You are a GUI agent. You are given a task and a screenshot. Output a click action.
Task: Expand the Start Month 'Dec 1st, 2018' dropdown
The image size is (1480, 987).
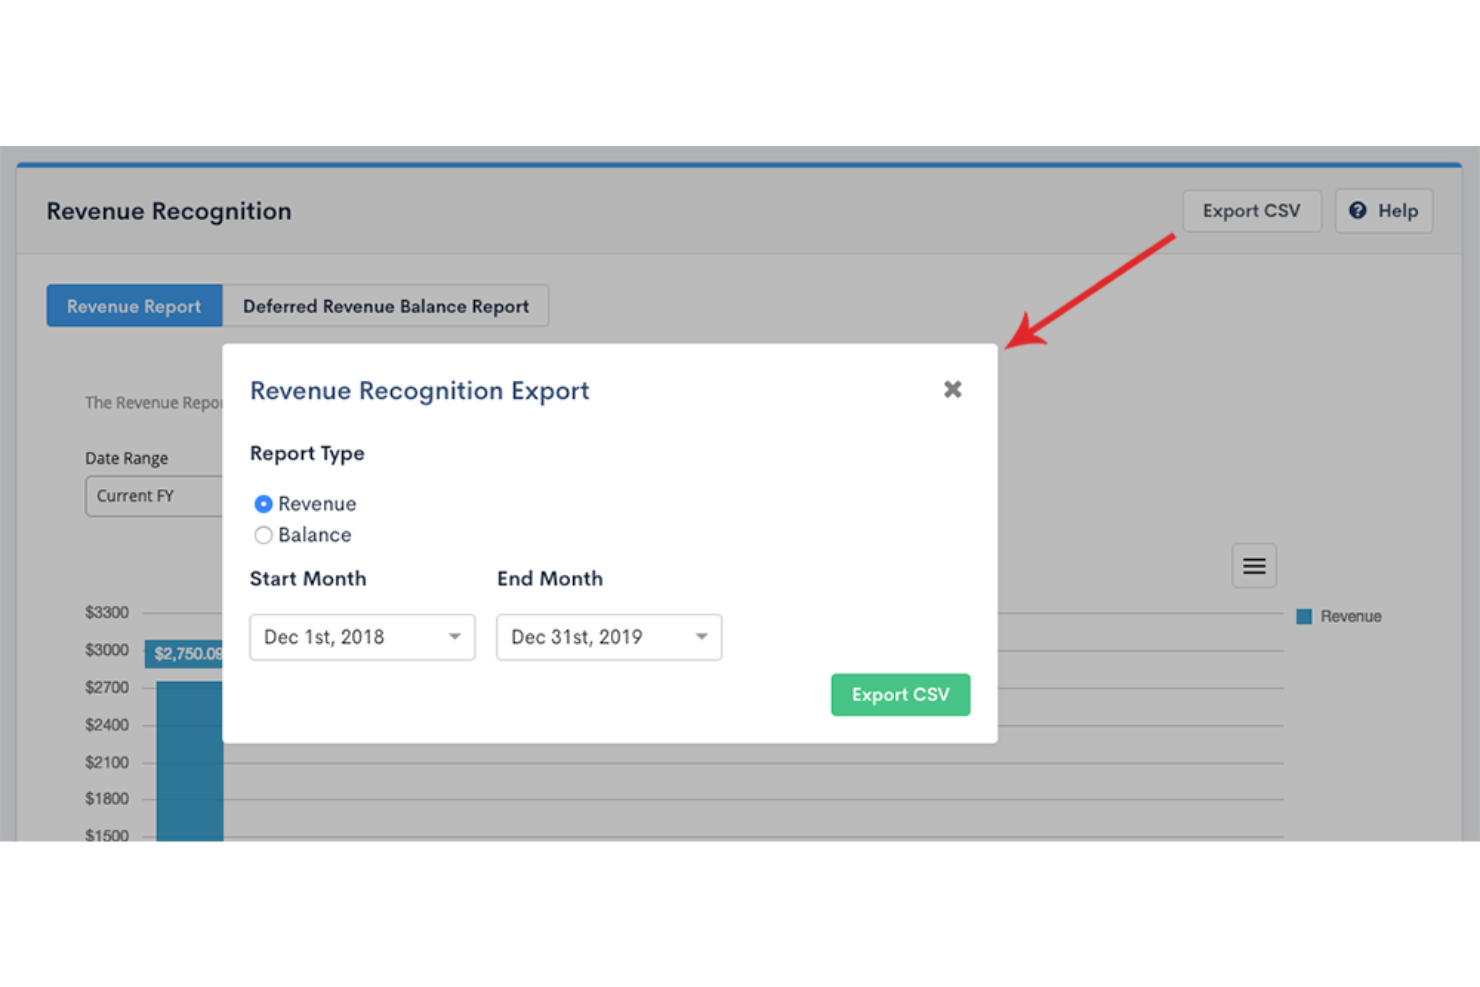(x=361, y=637)
